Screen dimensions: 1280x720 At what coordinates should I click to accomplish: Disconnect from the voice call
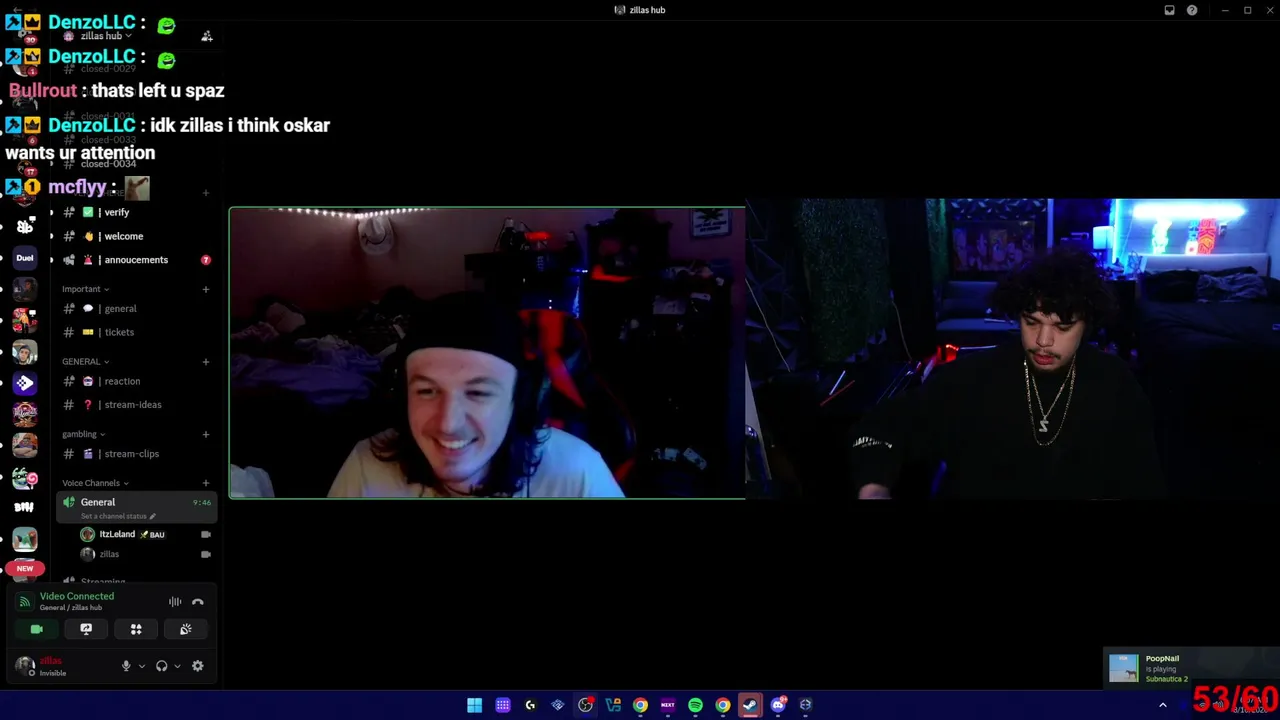(x=197, y=602)
